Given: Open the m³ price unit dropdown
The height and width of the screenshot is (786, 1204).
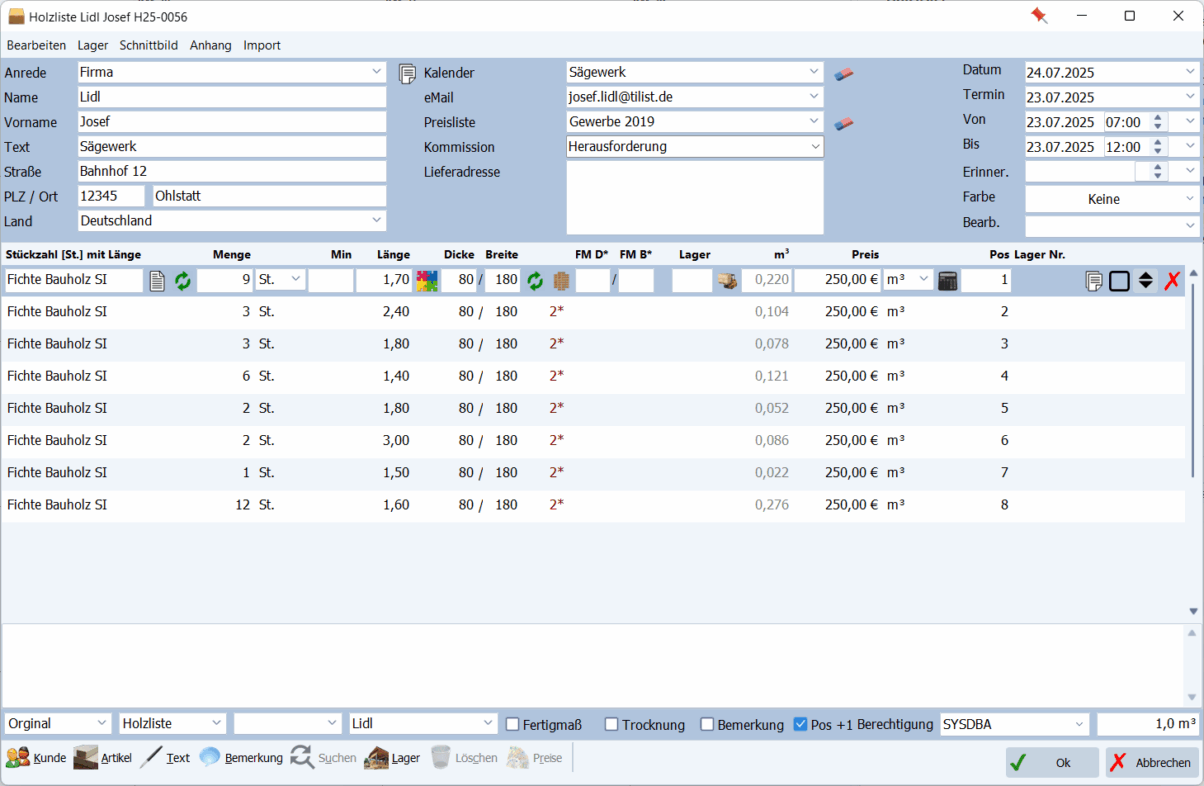Looking at the screenshot, I should point(923,280).
